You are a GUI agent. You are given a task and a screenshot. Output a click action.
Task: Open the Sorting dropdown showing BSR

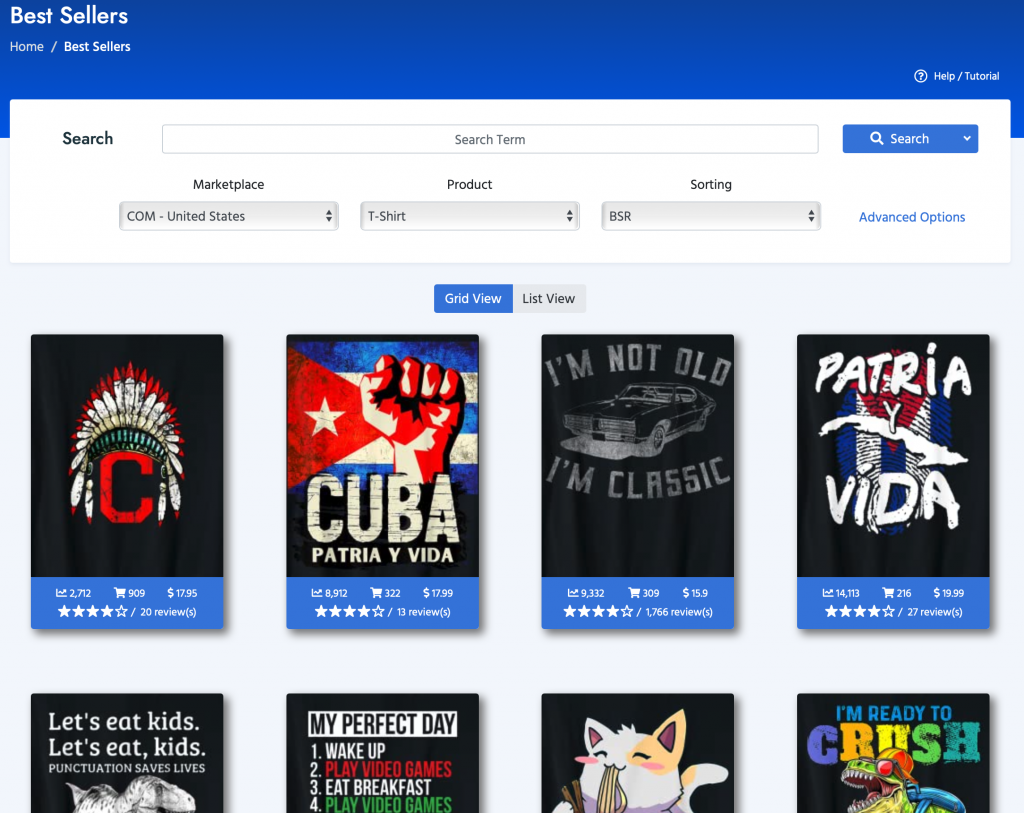(711, 216)
